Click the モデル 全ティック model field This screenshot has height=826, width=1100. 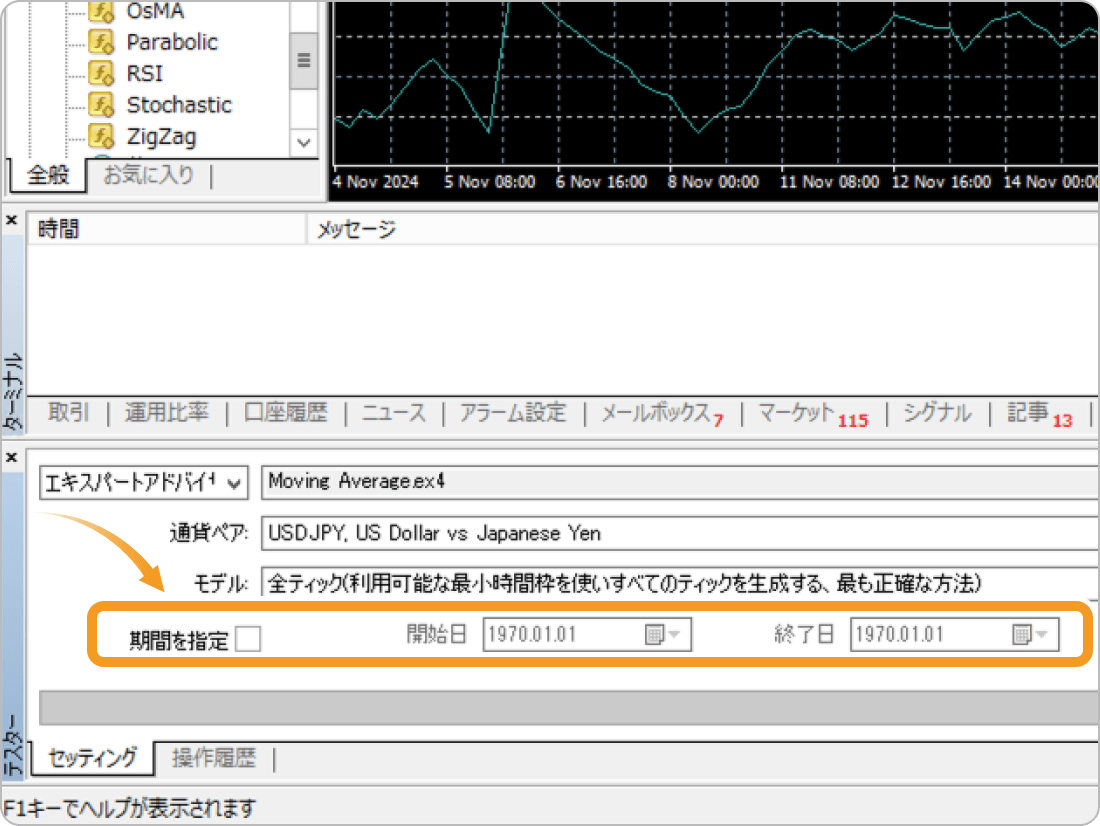(x=680, y=583)
